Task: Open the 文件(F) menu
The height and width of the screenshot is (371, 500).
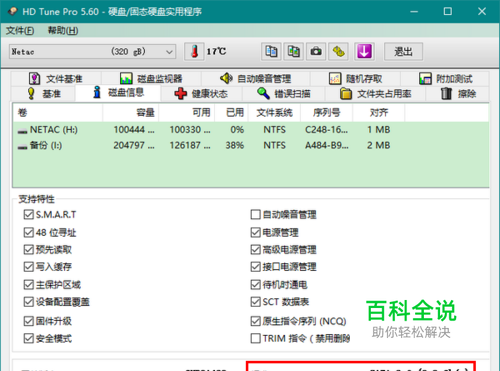Action: click(20, 31)
